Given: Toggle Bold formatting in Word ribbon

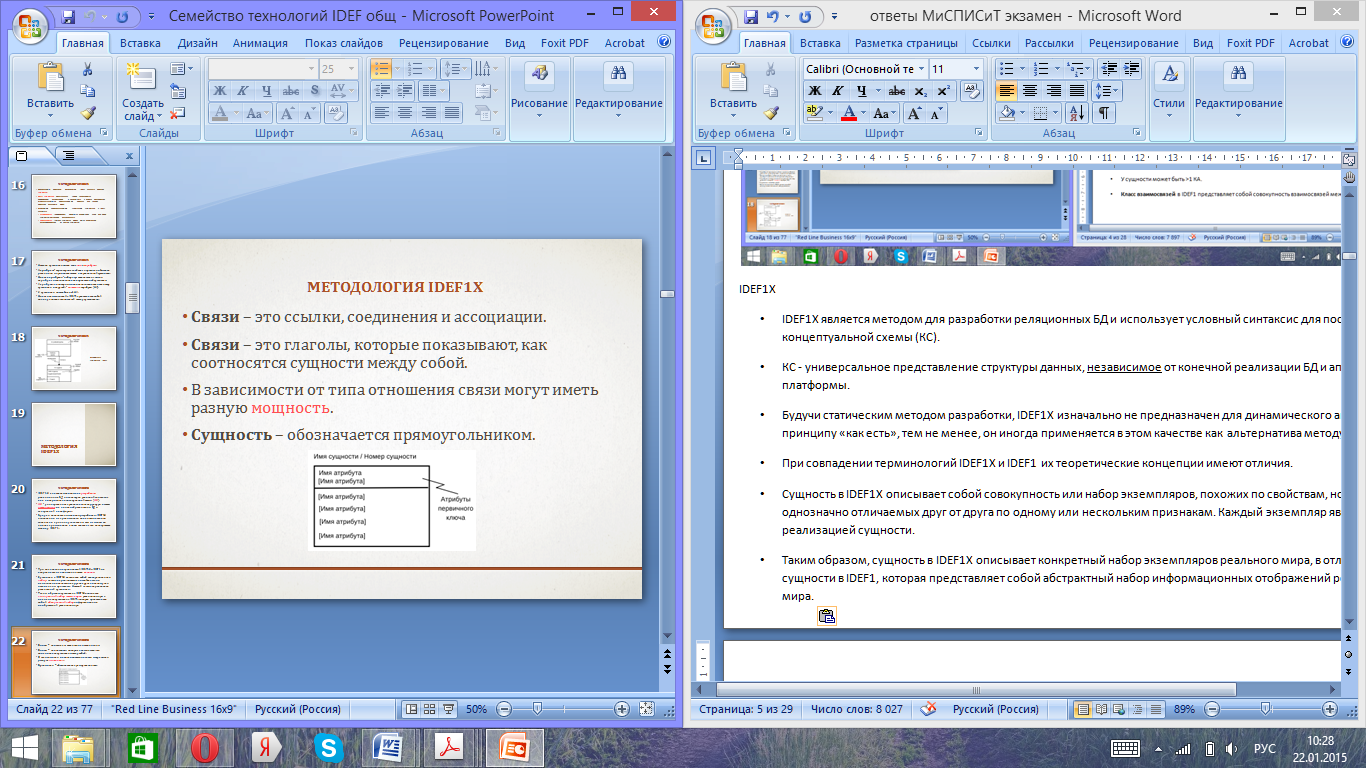Looking at the screenshot, I should [815, 91].
